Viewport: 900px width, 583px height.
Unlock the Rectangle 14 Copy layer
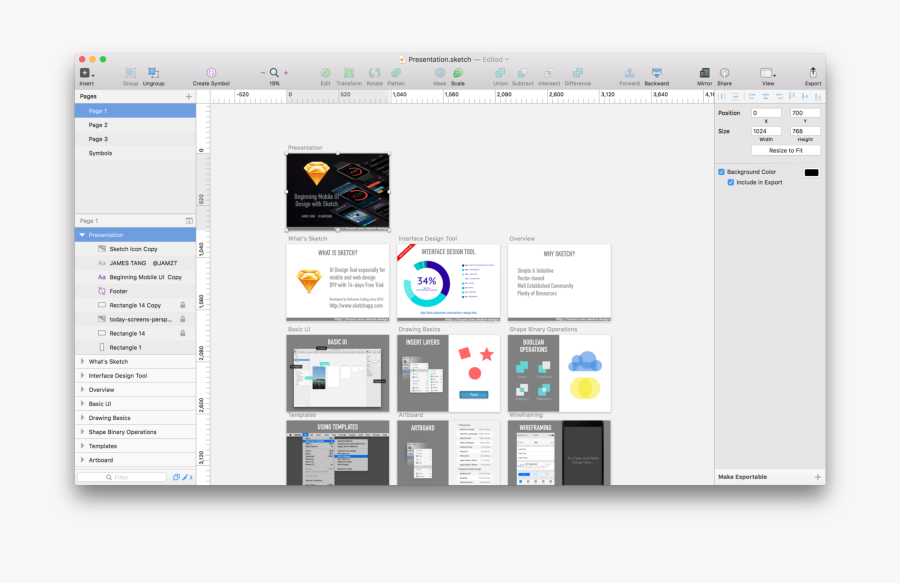click(x=183, y=305)
